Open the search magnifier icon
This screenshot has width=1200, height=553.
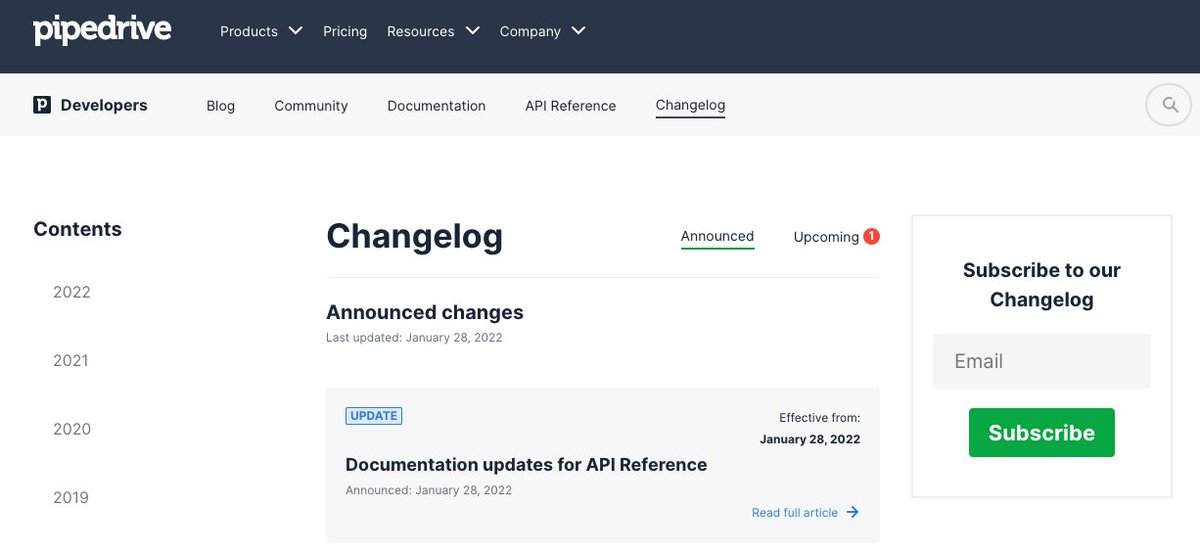coord(1169,105)
